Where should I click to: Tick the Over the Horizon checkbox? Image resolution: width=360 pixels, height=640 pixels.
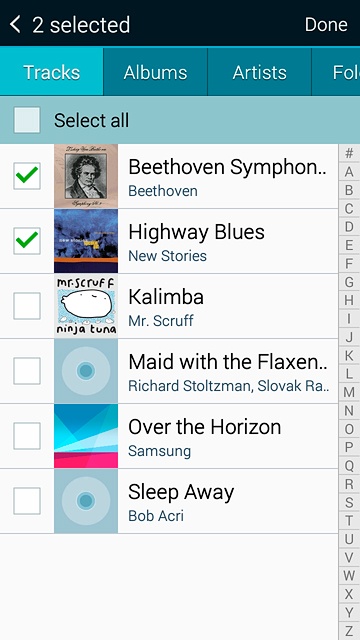click(x=27, y=436)
